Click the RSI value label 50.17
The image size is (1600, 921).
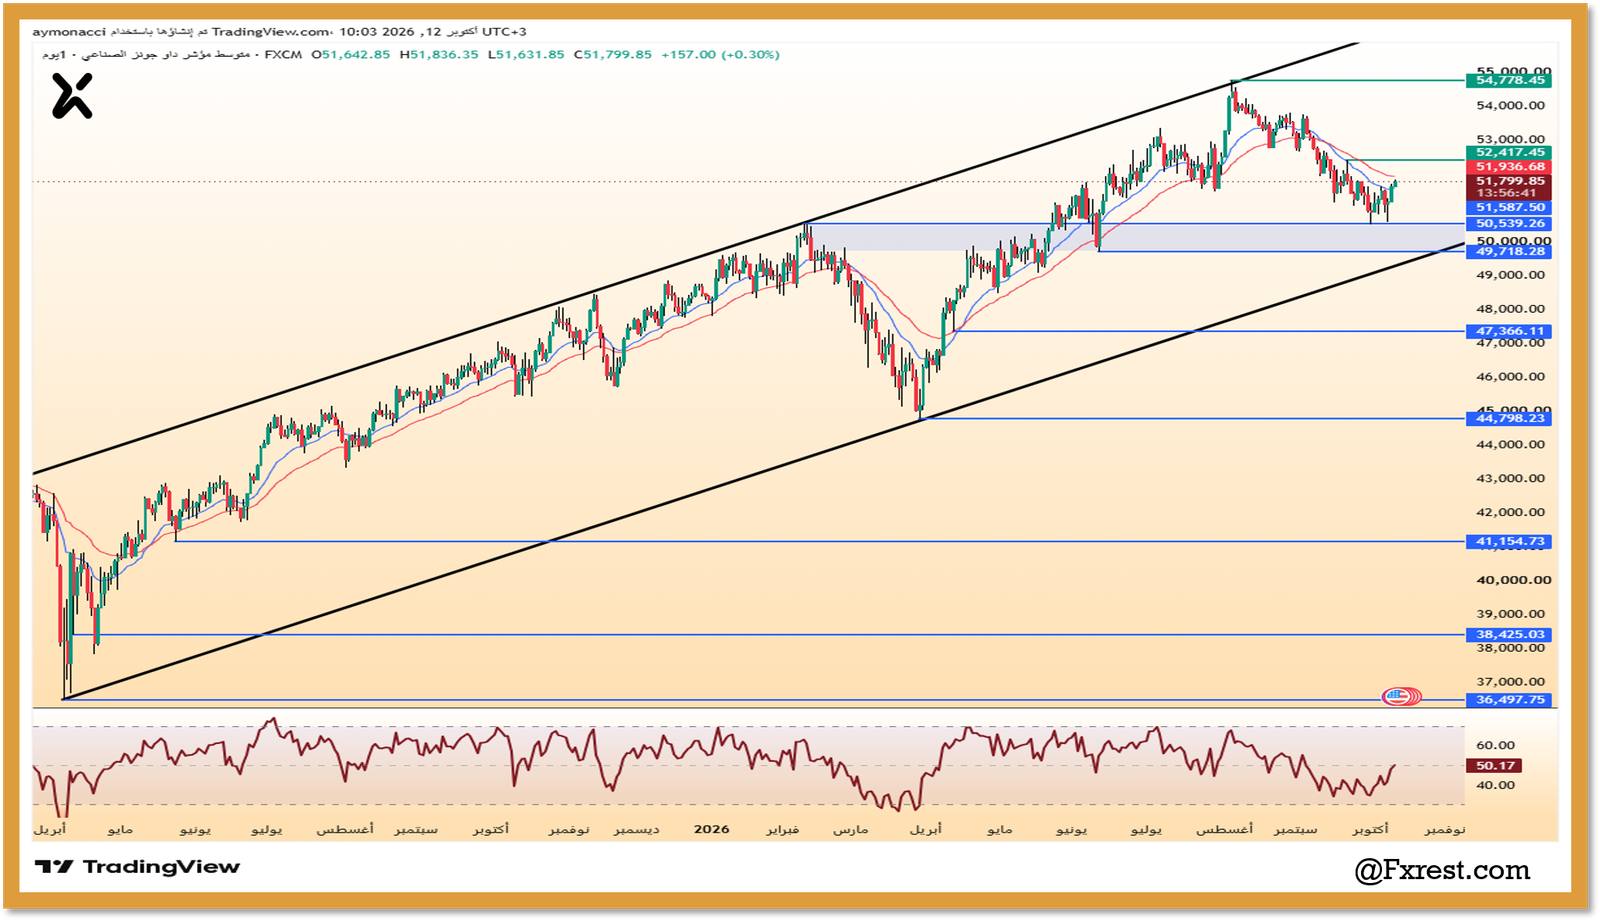[1495, 766]
